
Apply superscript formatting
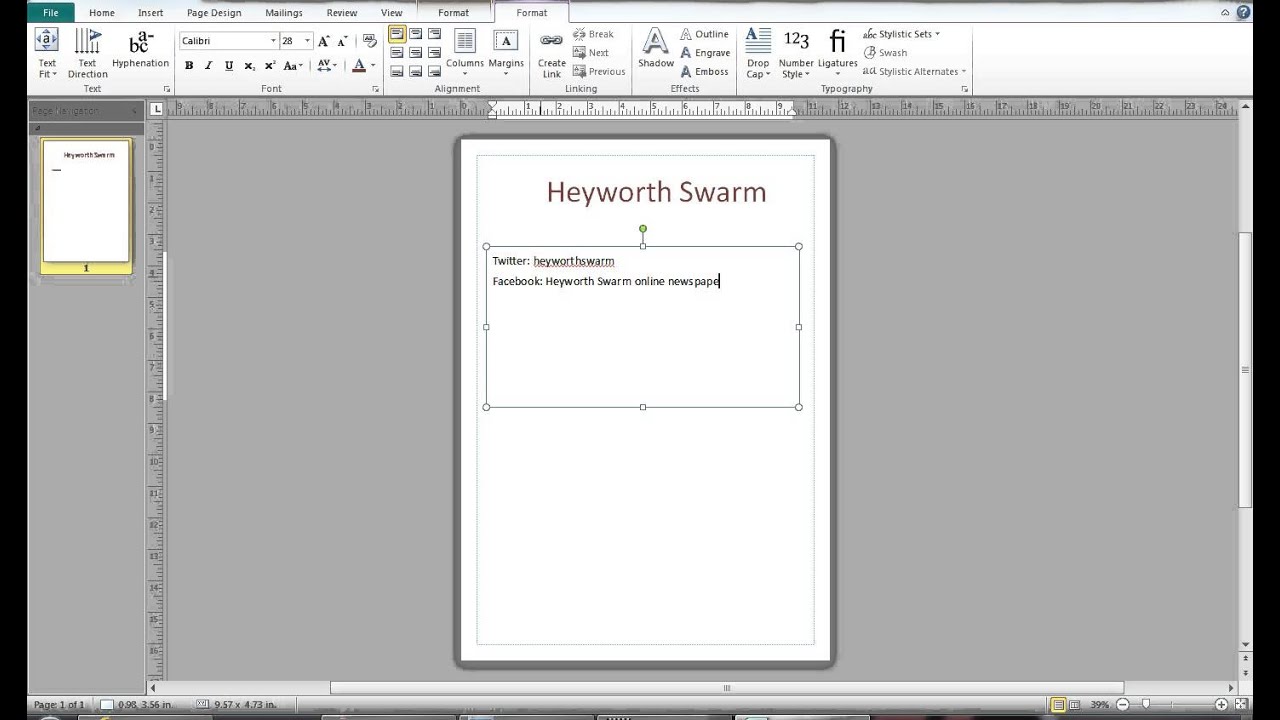270,66
